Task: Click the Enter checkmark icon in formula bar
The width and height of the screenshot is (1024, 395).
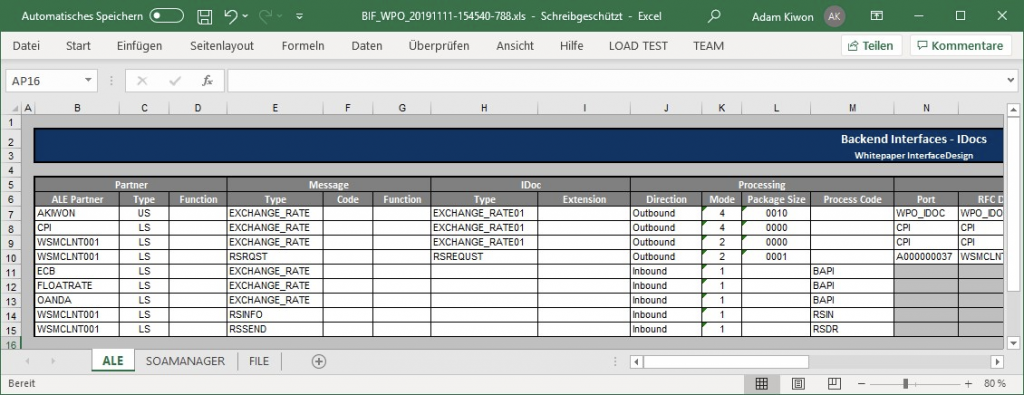Action: (174, 81)
